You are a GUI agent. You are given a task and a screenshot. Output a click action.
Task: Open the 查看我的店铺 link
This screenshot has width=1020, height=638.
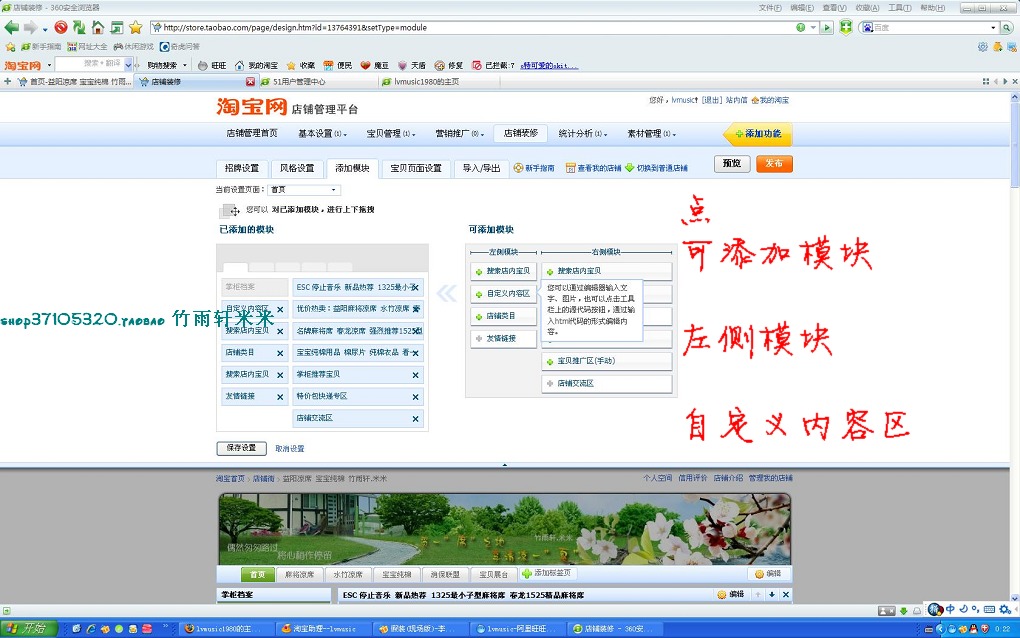pos(593,168)
